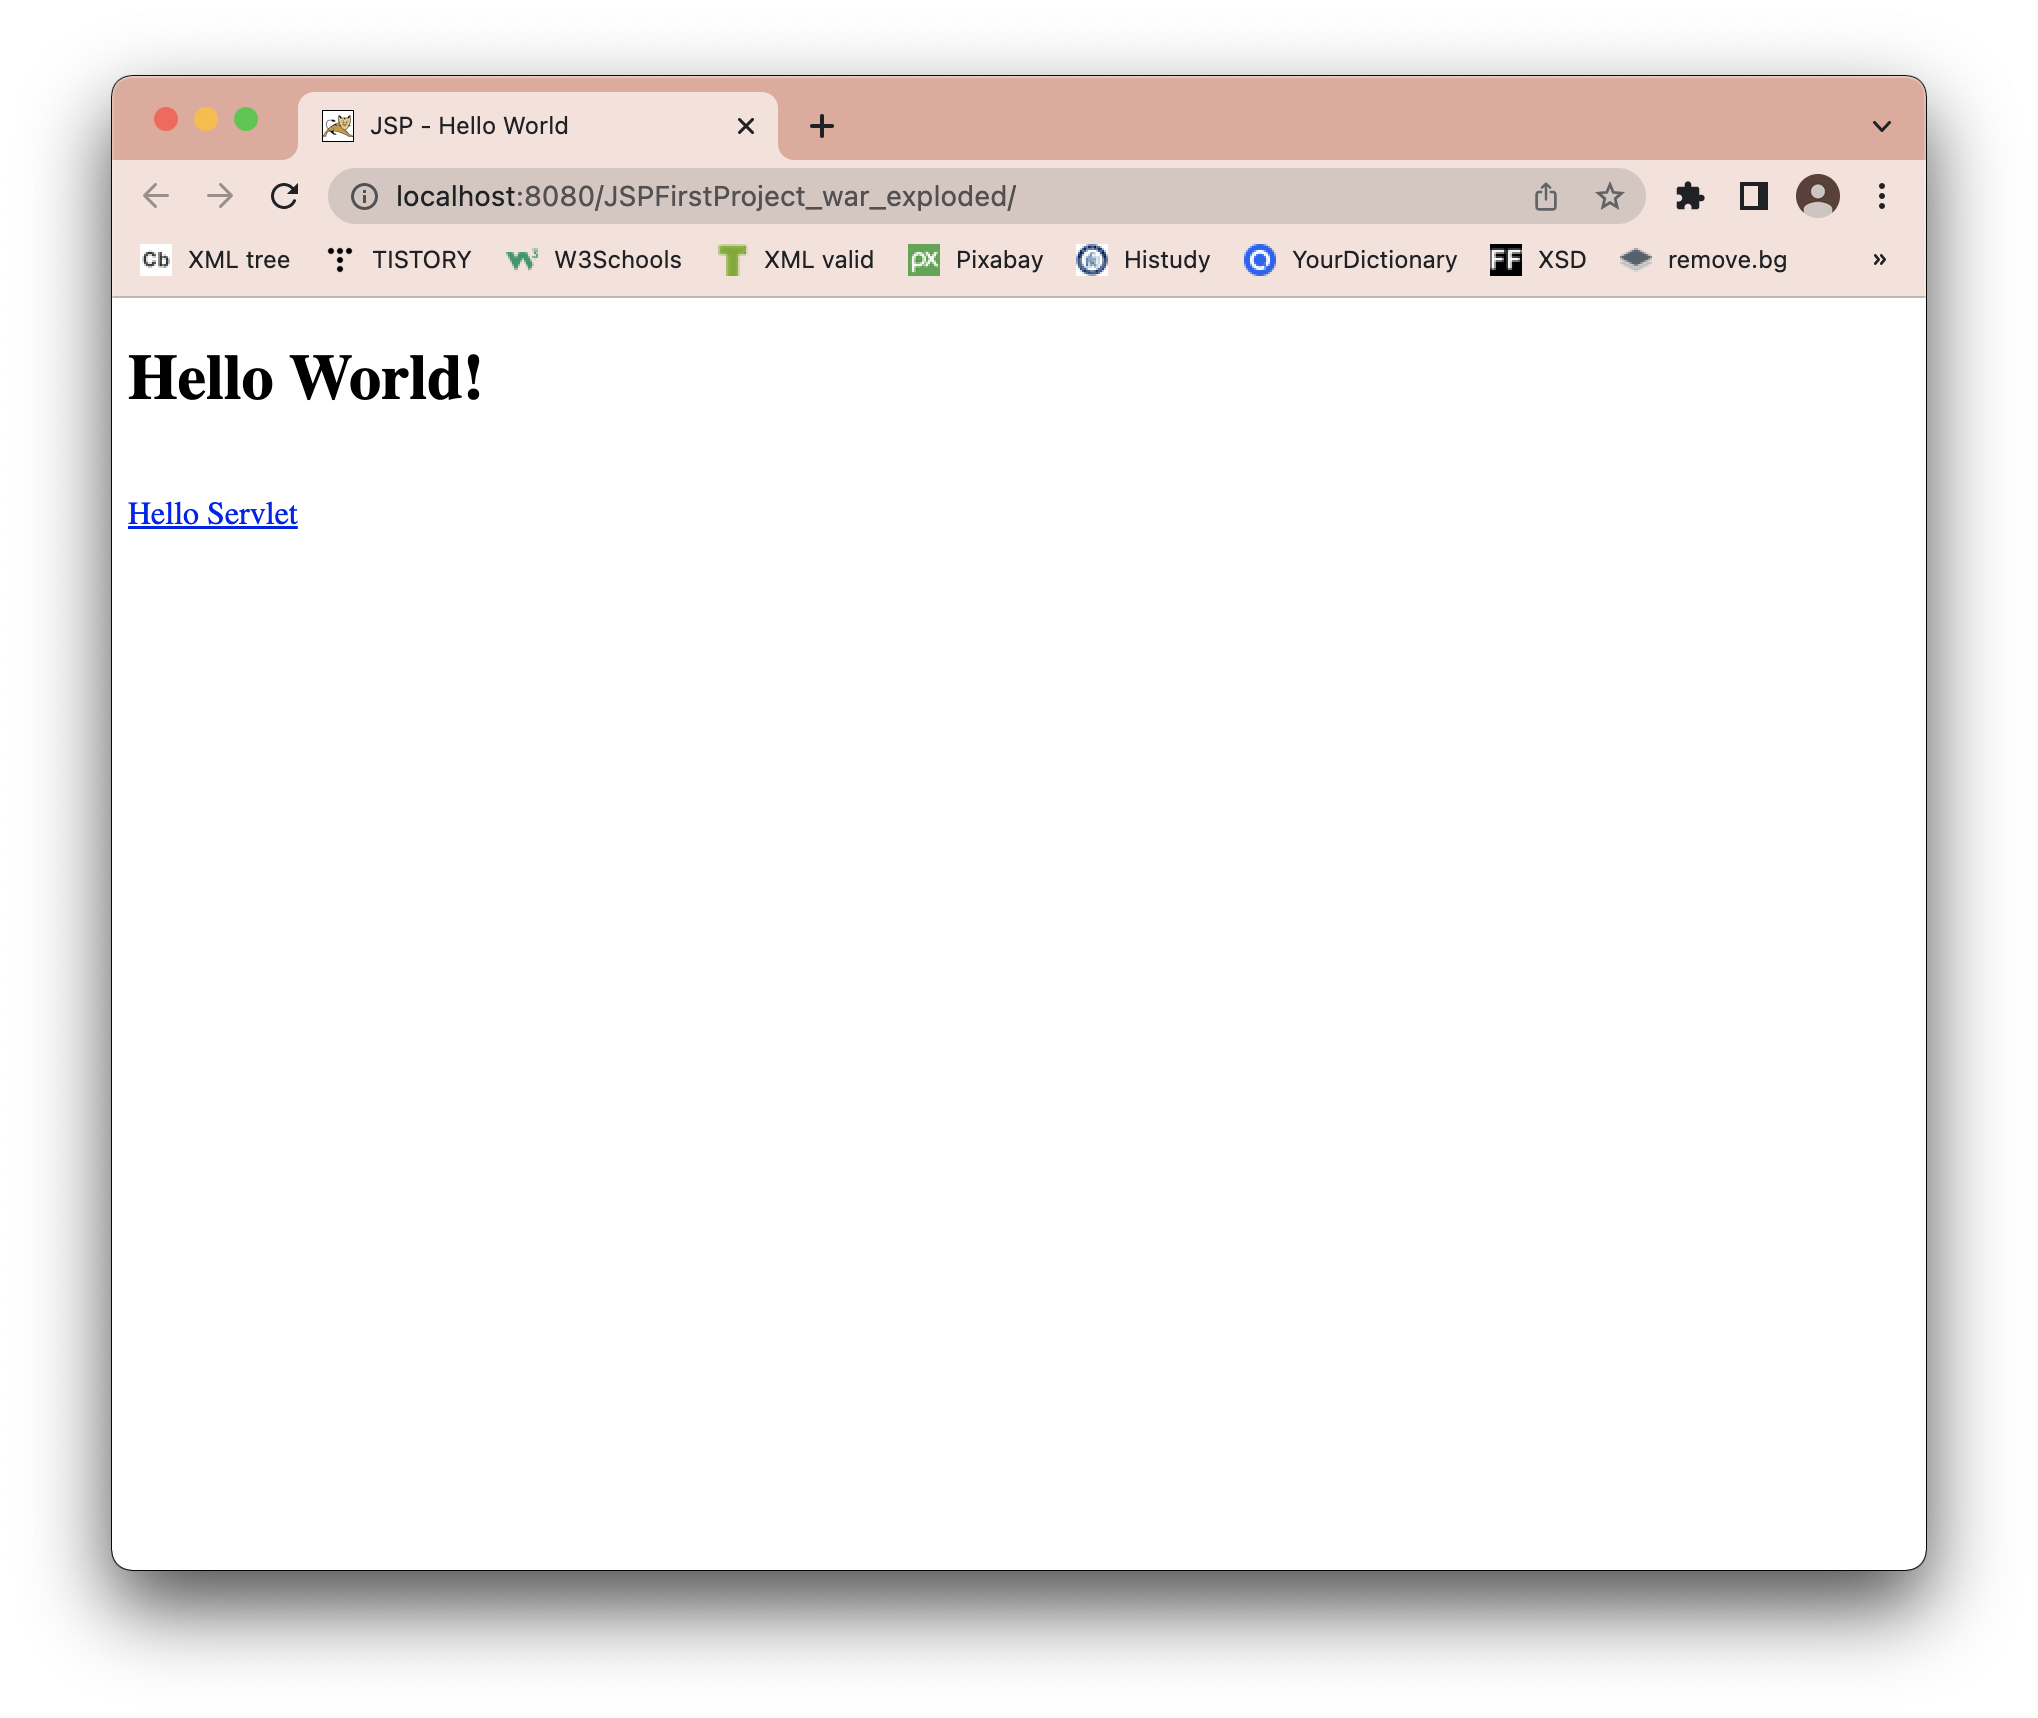Follow the Hello Servlet link
This screenshot has width=2038, height=1718.
pos(212,514)
